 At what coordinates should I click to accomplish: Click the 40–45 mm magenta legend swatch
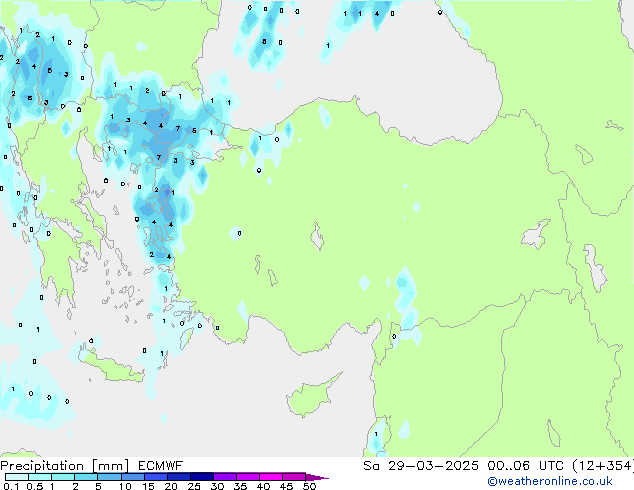pos(271,477)
